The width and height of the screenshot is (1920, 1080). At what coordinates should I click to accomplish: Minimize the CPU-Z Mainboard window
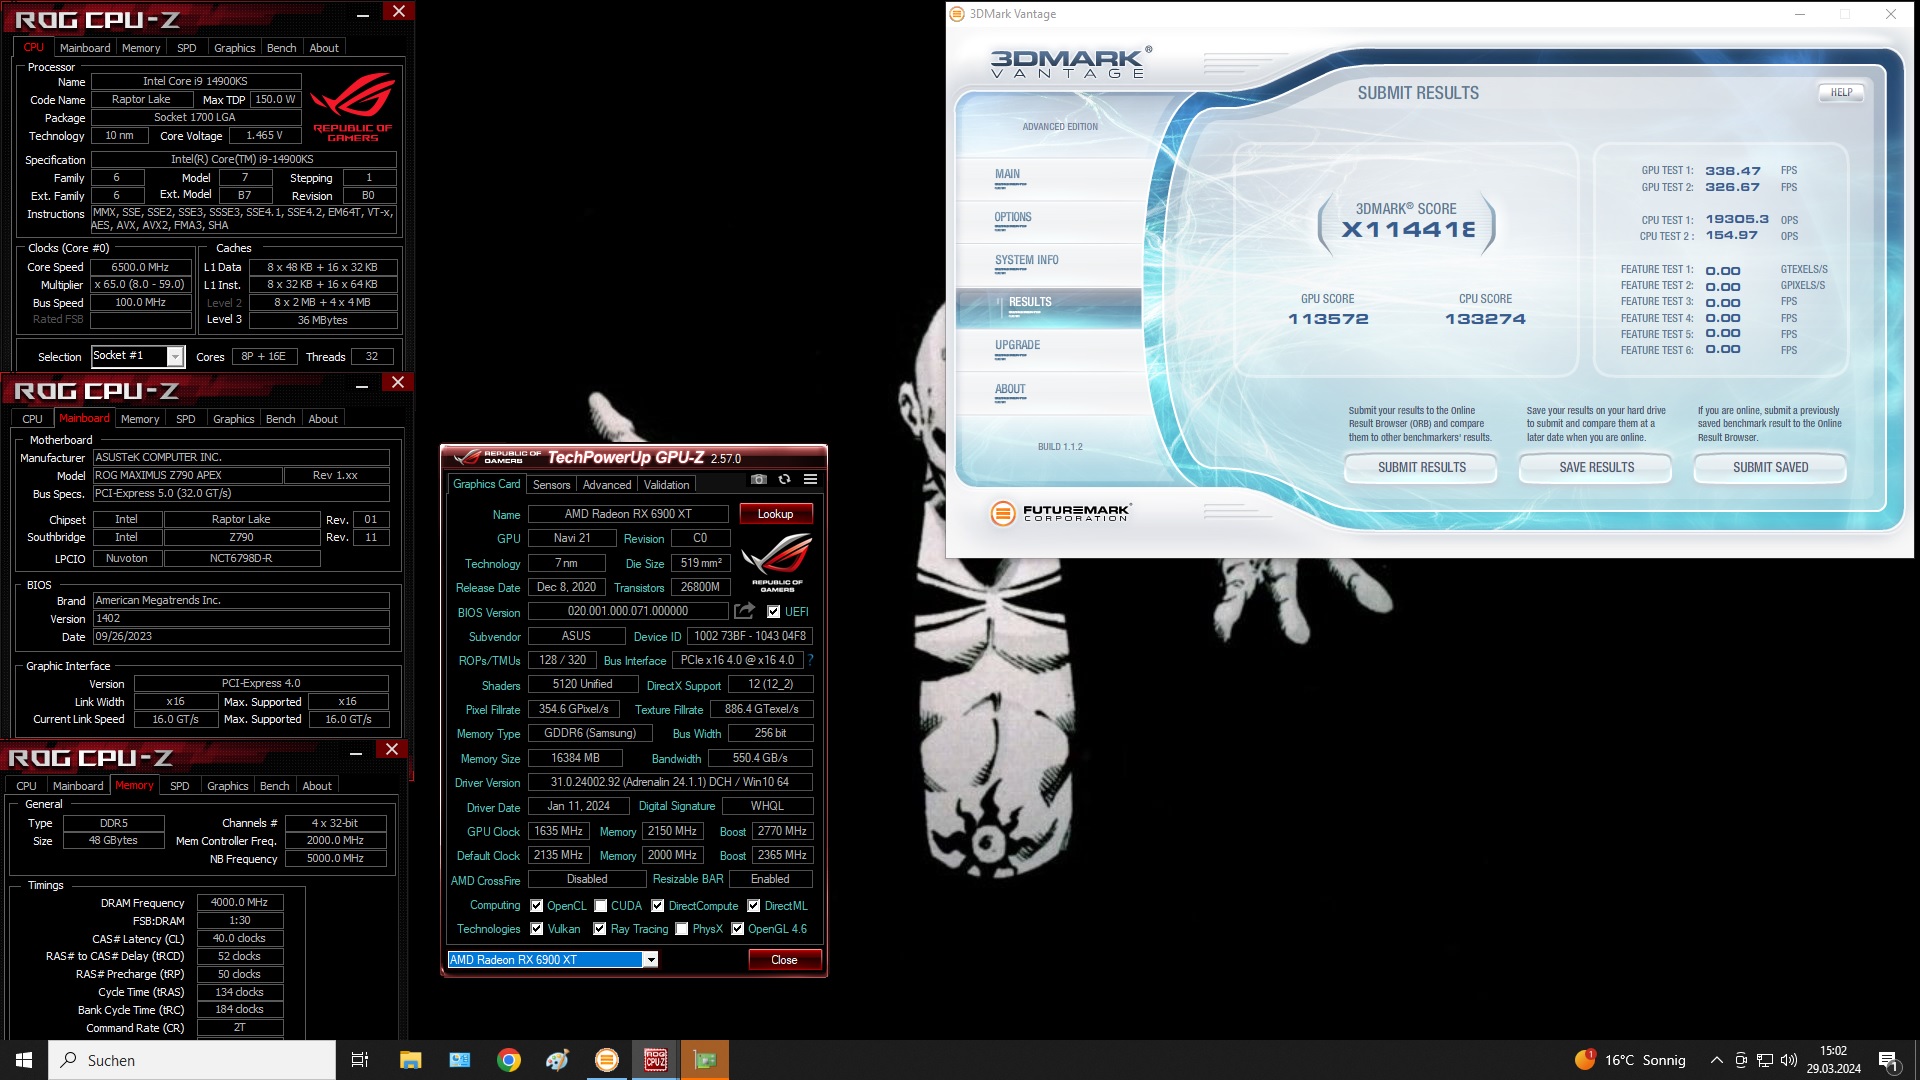tap(362, 387)
